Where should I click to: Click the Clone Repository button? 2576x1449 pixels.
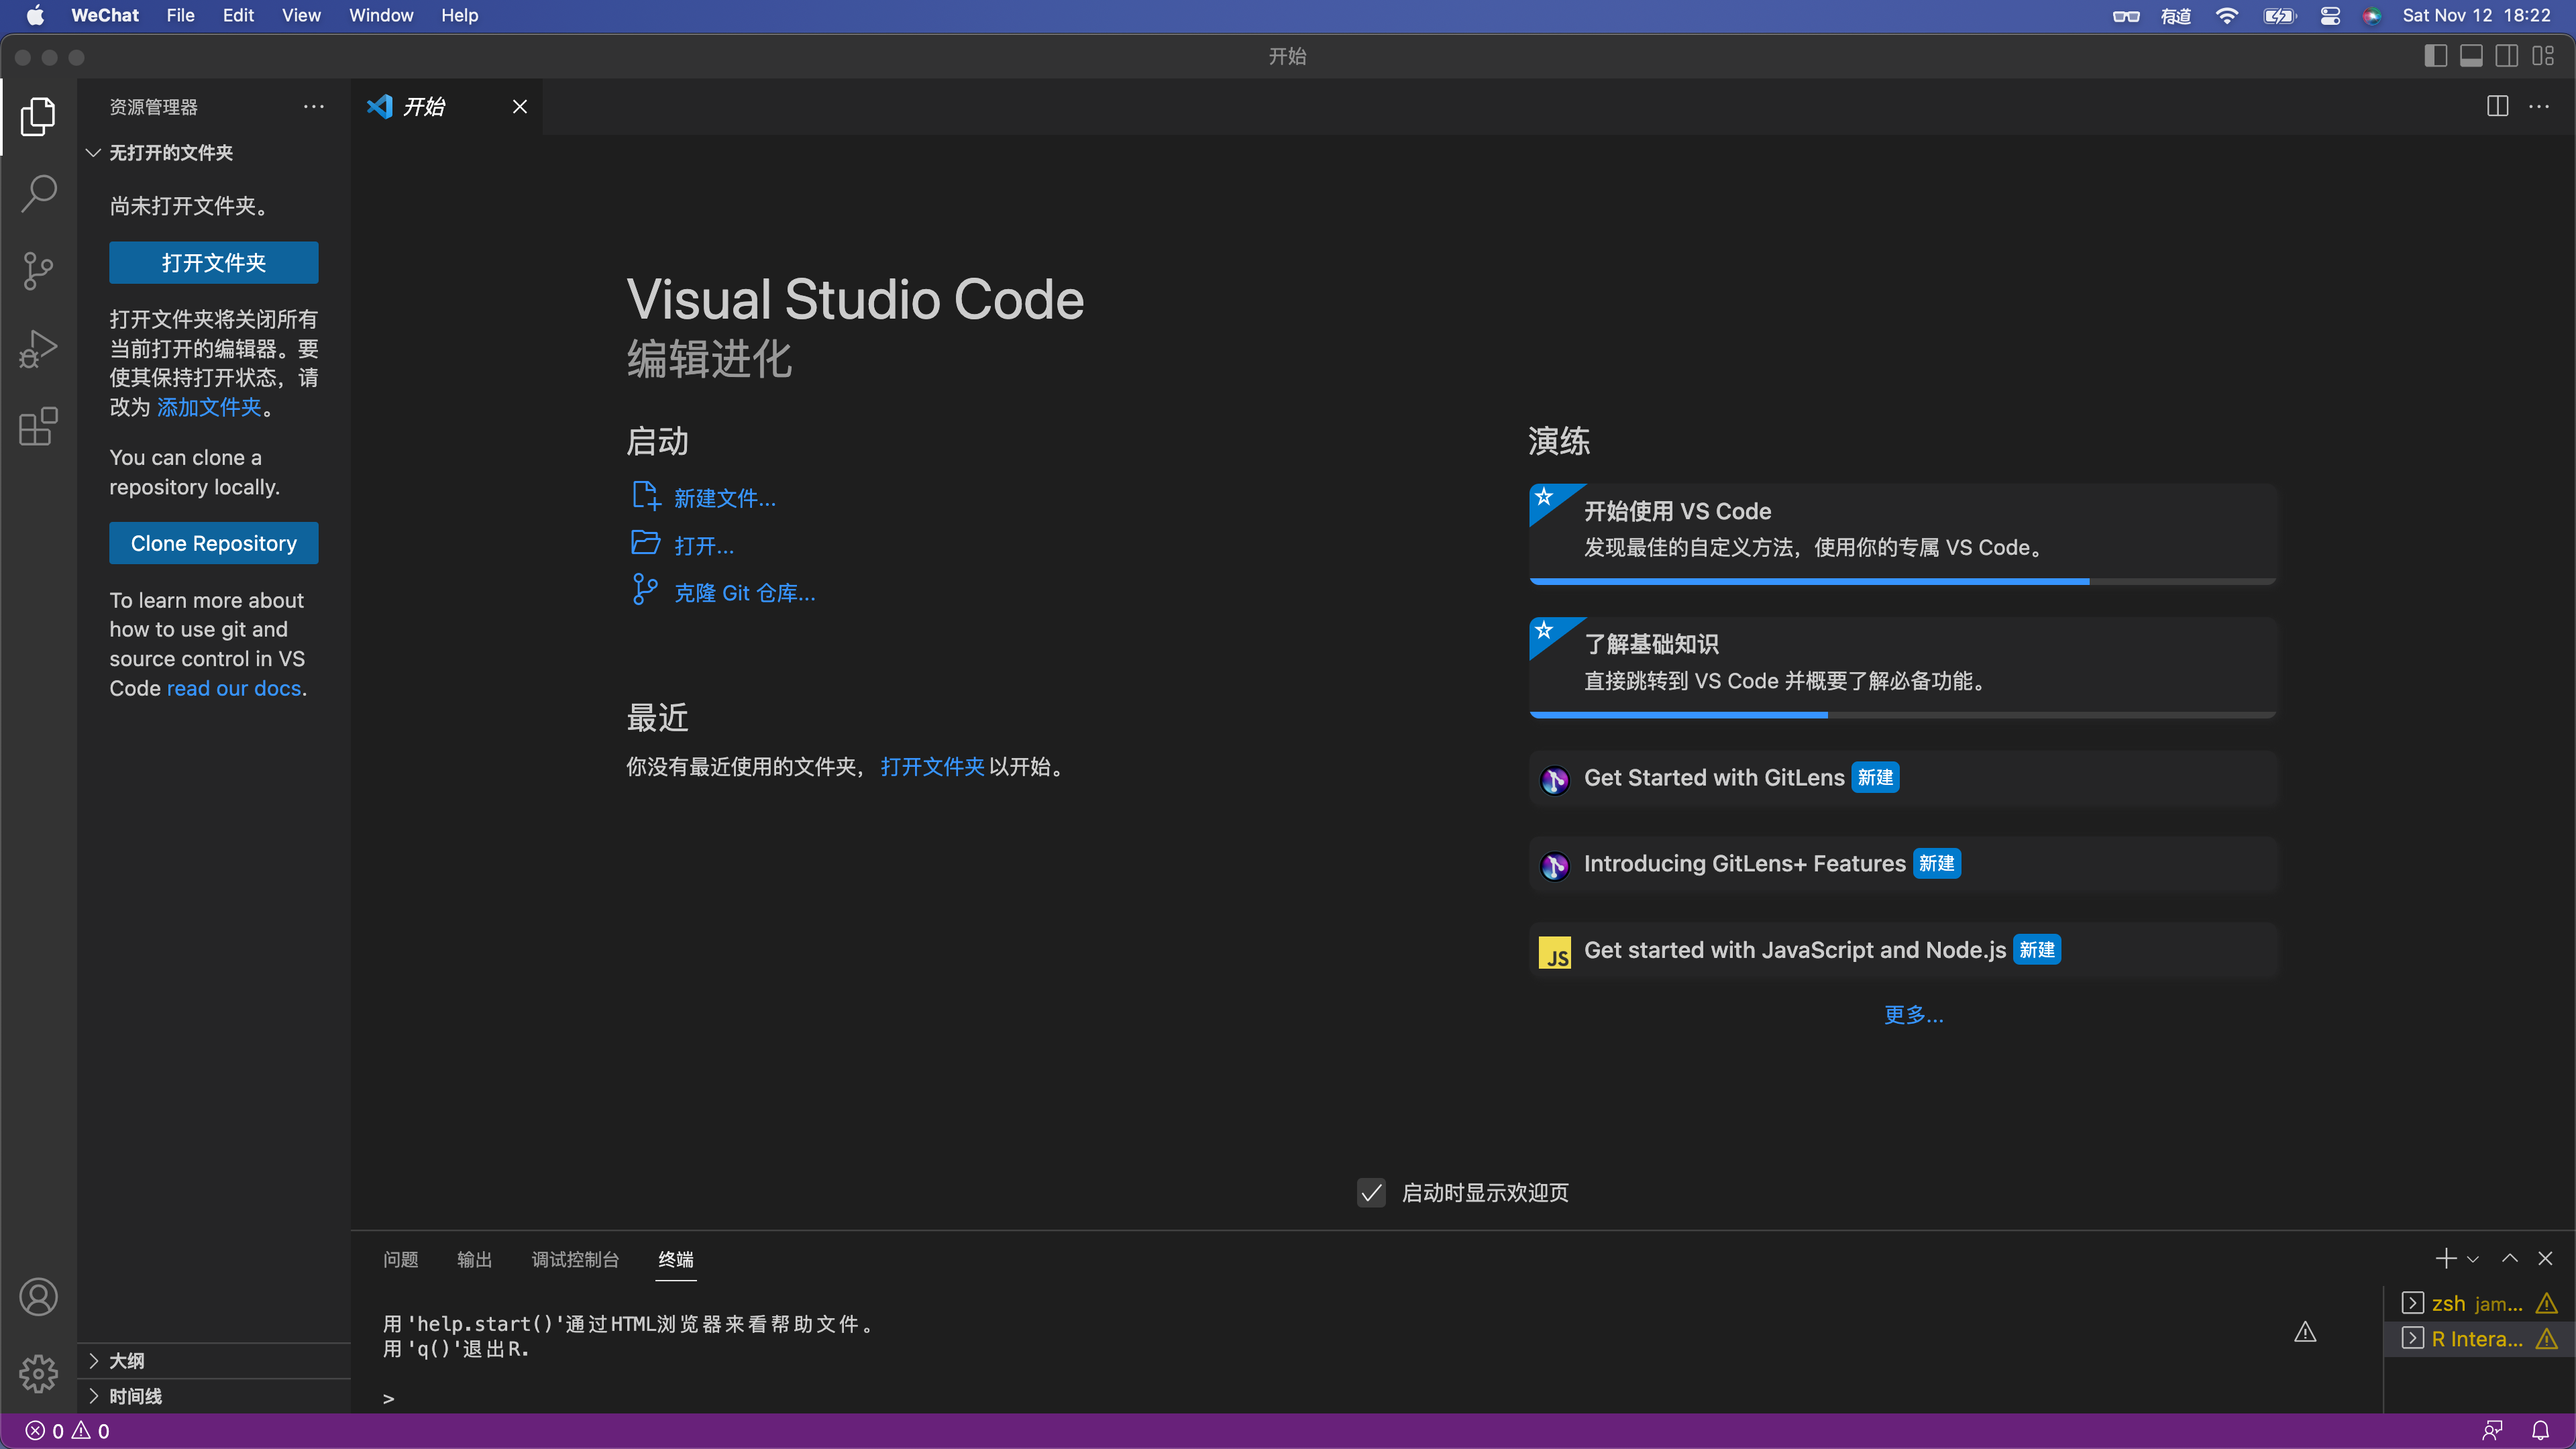click(214, 543)
